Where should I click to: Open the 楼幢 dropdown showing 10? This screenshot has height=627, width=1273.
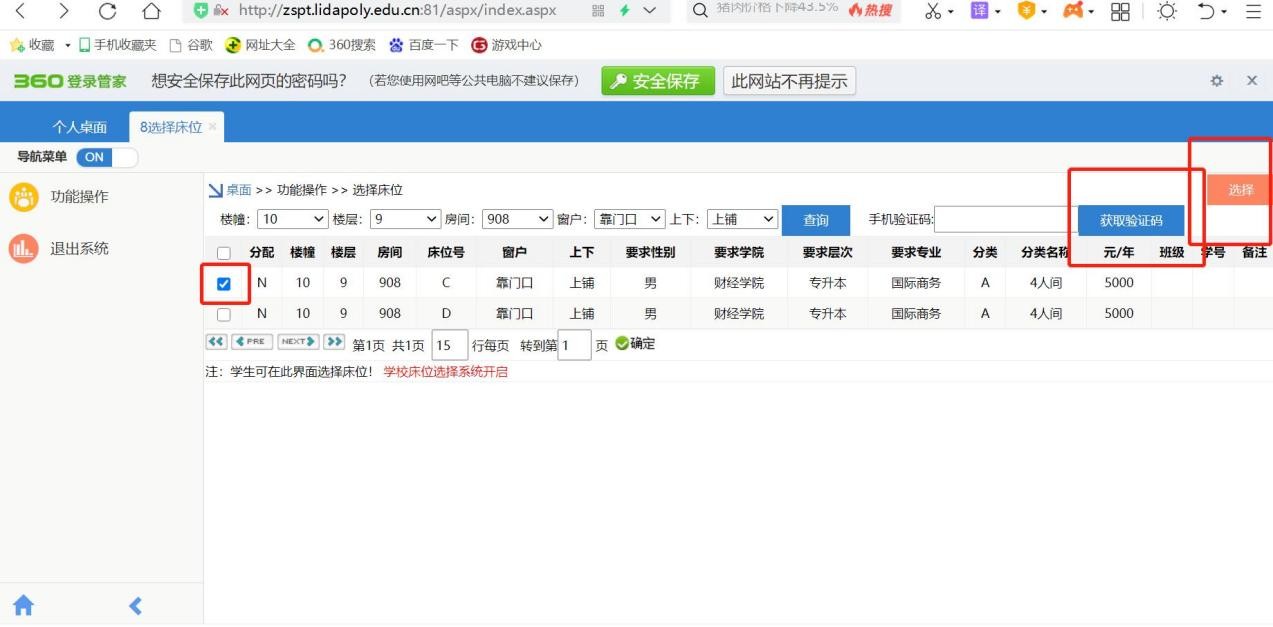click(x=293, y=219)
